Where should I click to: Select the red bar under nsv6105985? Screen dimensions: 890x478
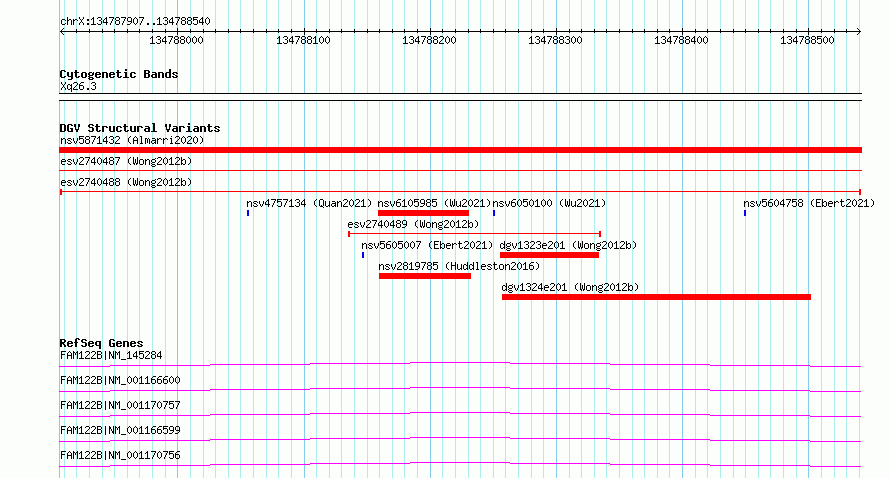click(x=423, y=213)
